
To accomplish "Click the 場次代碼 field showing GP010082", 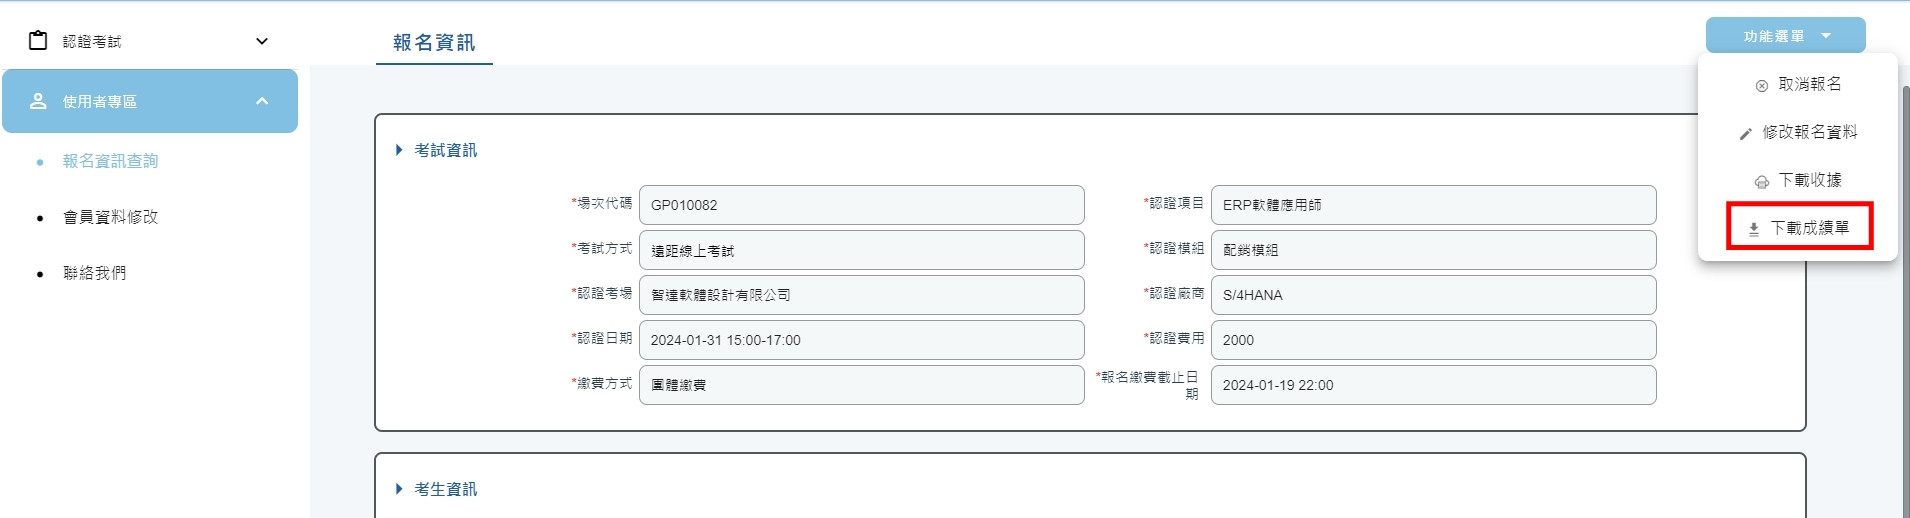I will [861, 205].
